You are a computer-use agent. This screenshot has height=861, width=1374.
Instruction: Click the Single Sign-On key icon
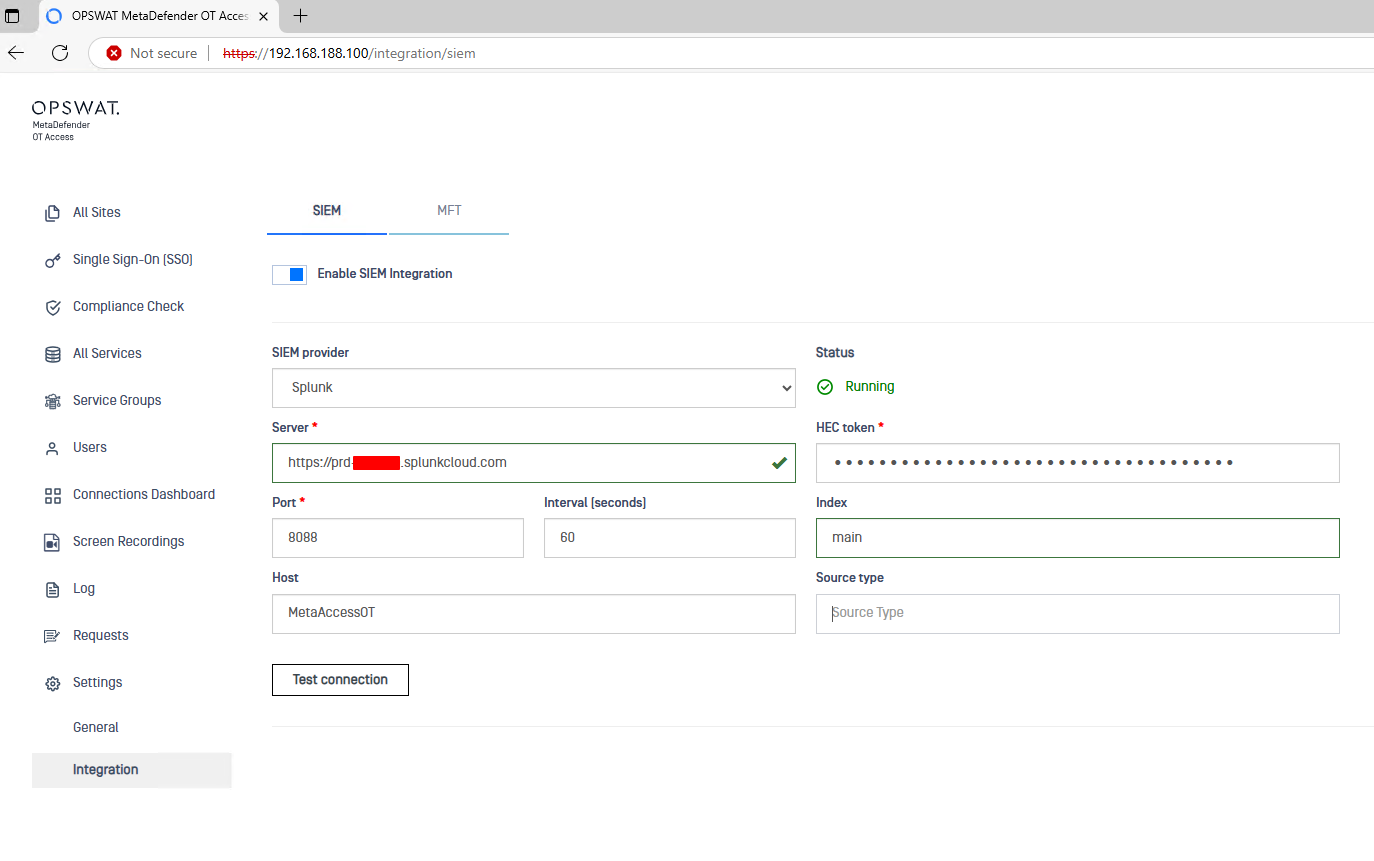[x=53, y=260]
